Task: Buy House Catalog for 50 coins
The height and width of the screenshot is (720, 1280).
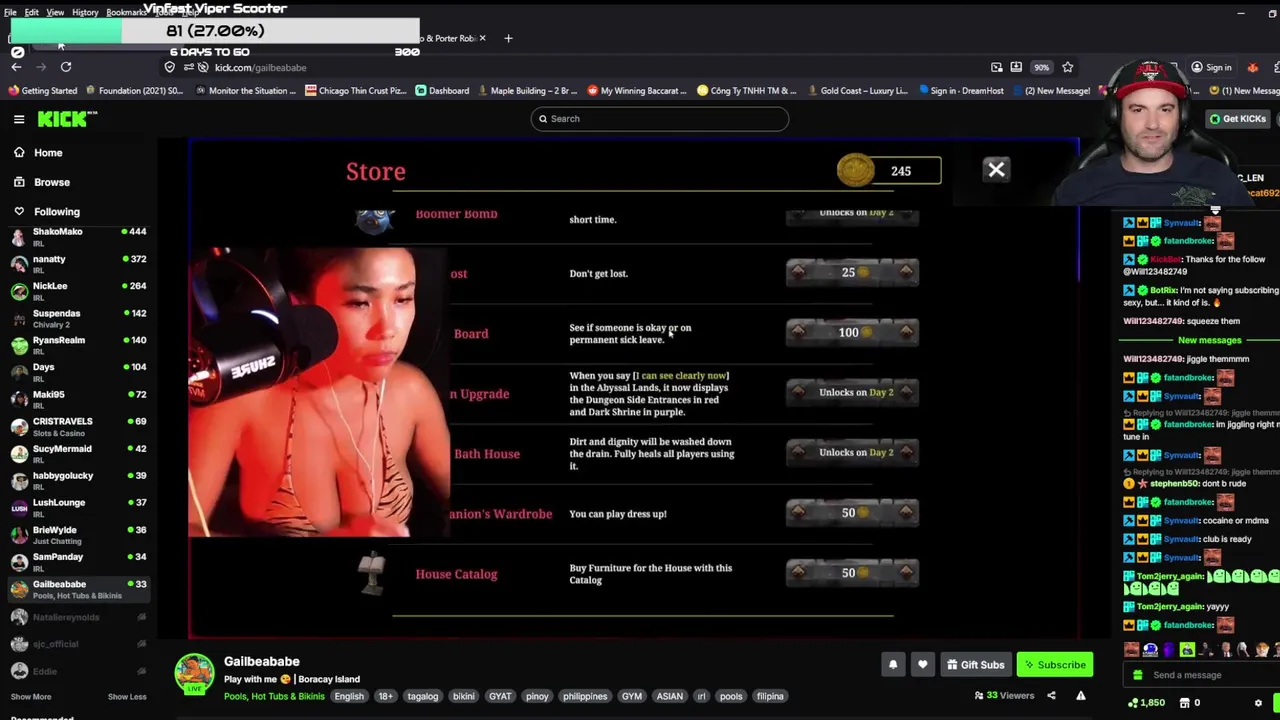Action: coord(852,572)
